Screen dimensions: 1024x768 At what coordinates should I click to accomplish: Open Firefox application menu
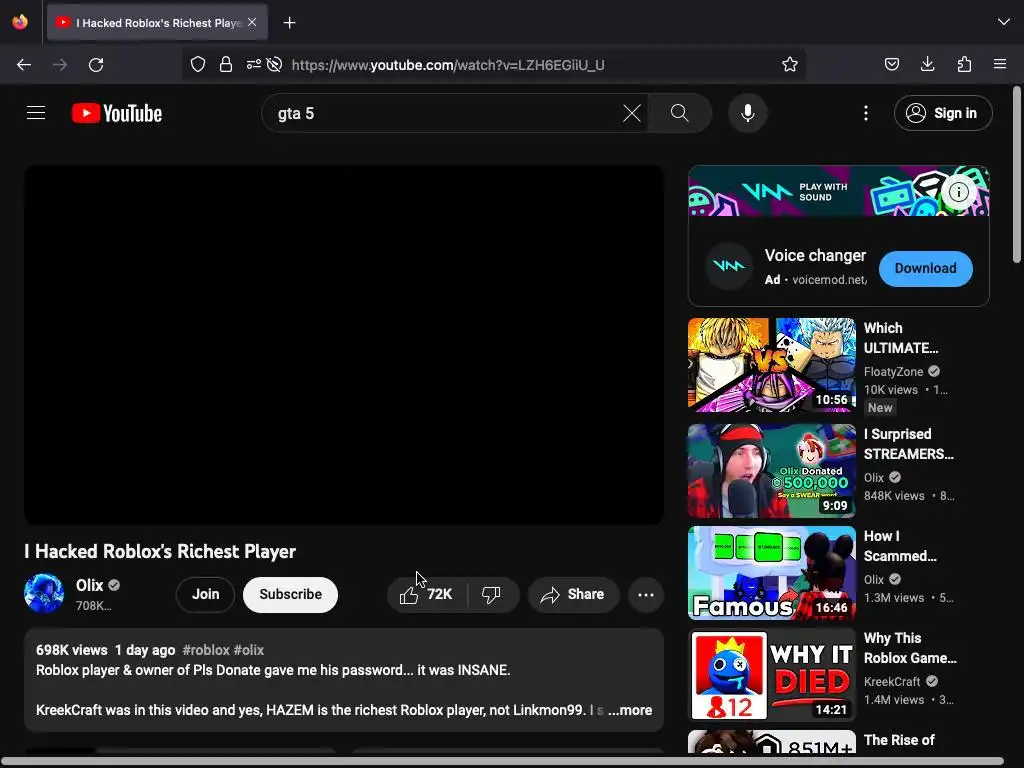1000,64
